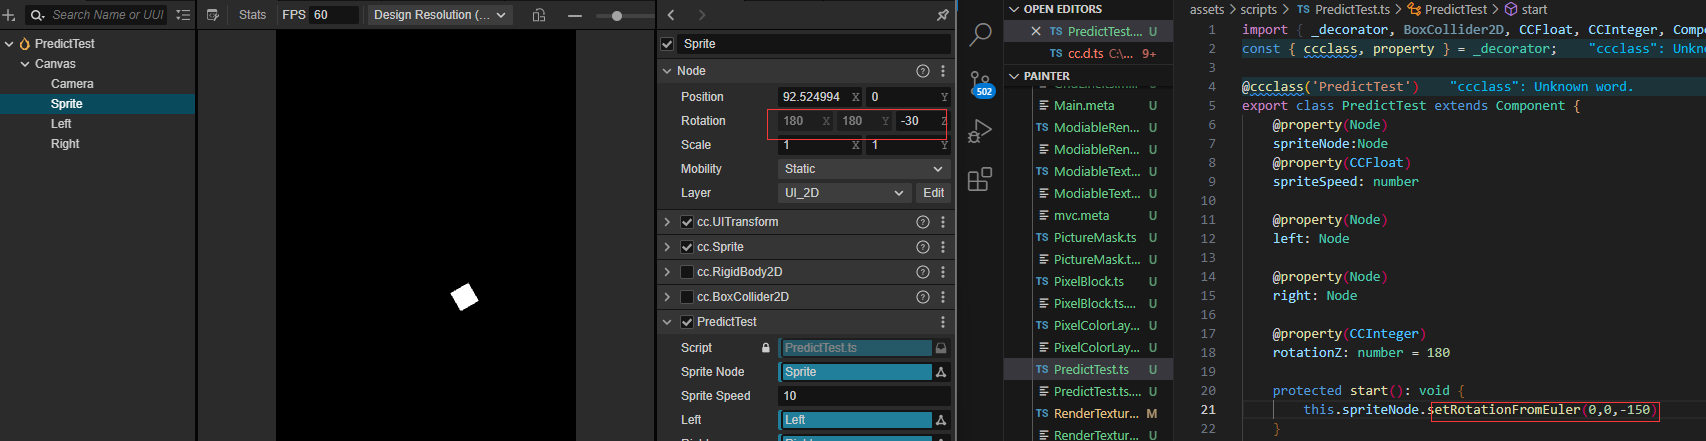This screenshot has width=1706, height=441.
Task: Click the Stats button in preview toolbar
Action: (x=253, y=15)
